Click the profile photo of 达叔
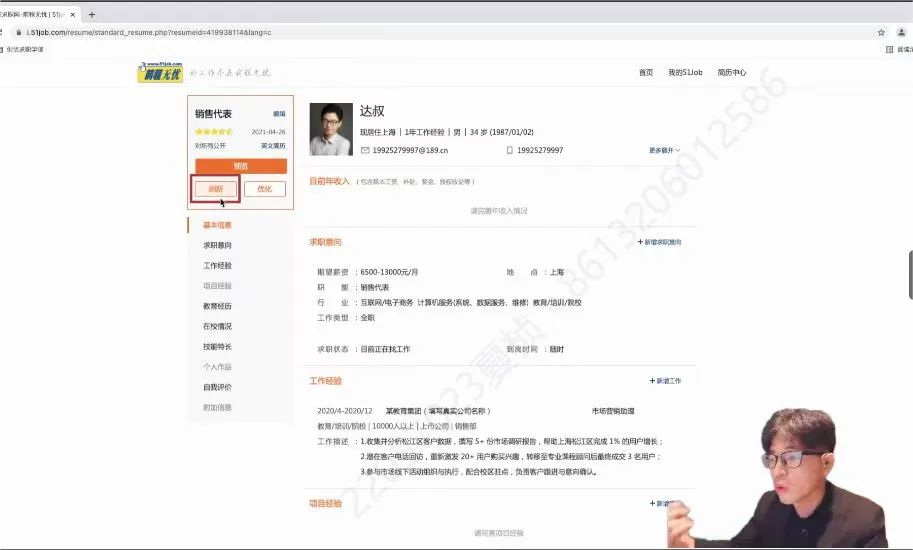Image resolution: width=913 pixels, height=550 pixels. click(x=331, y=129)
